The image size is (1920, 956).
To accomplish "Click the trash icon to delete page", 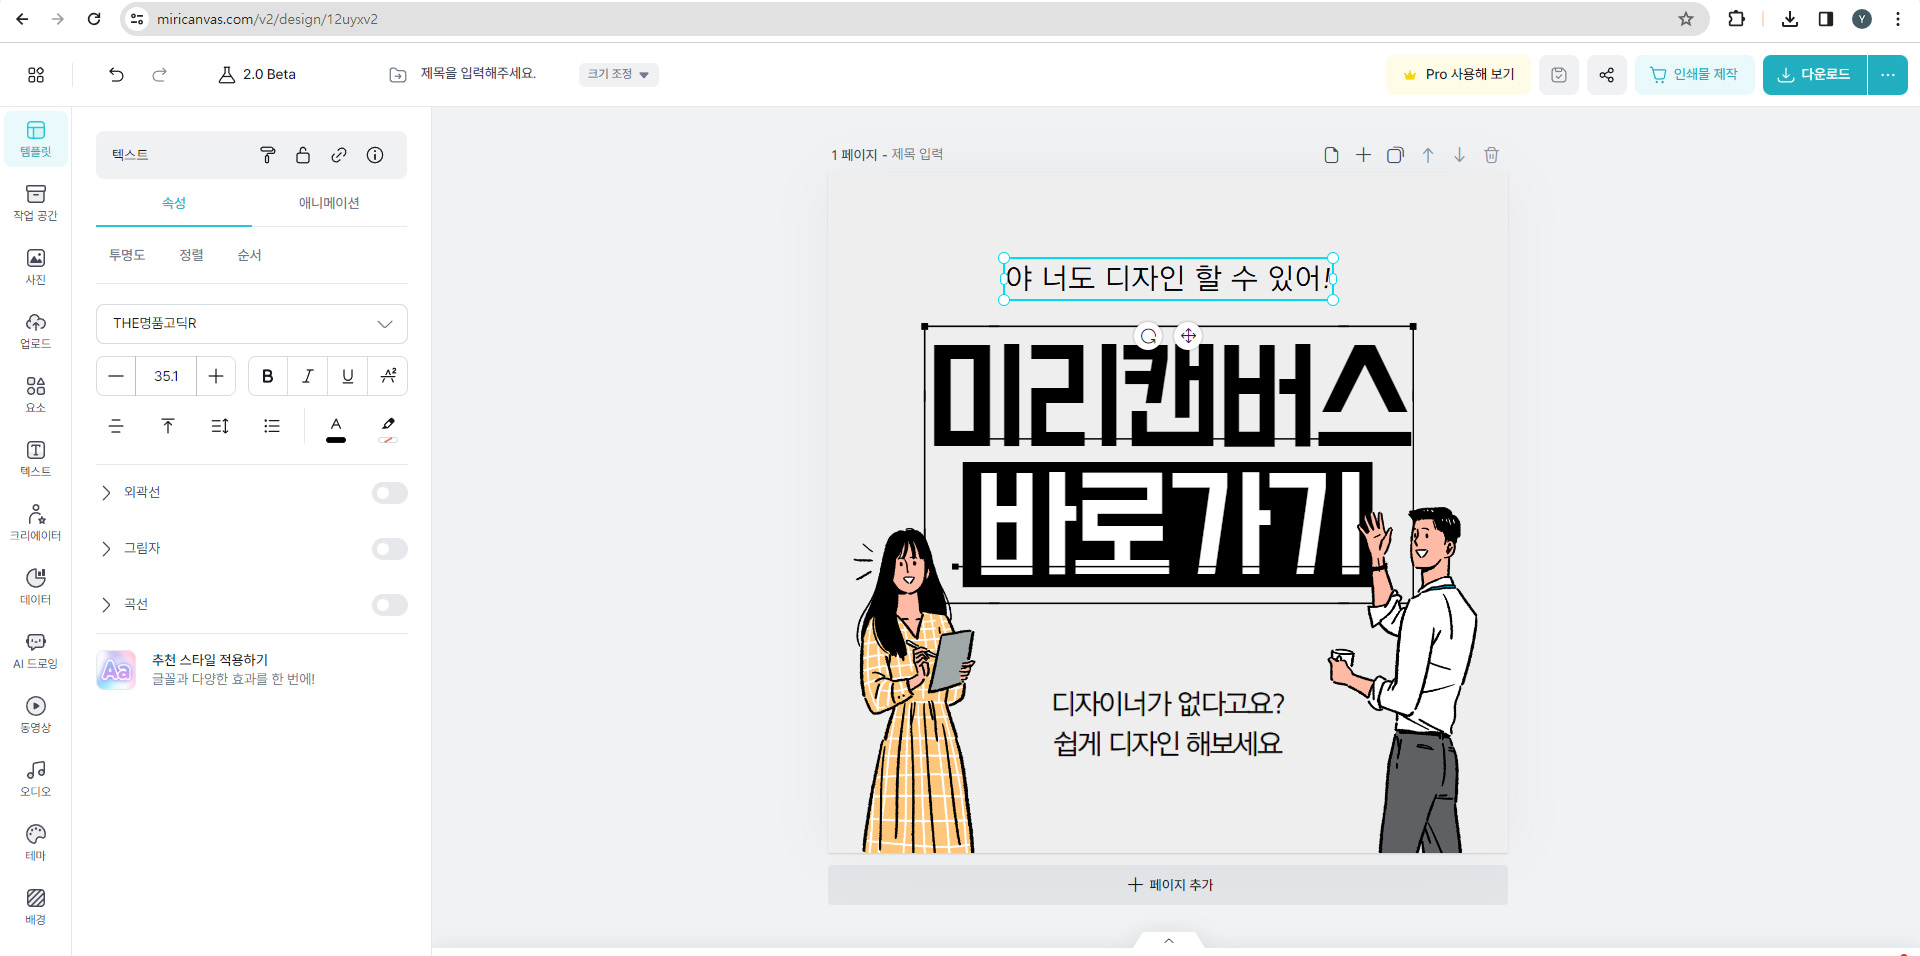I will (x=1491, y=155).
